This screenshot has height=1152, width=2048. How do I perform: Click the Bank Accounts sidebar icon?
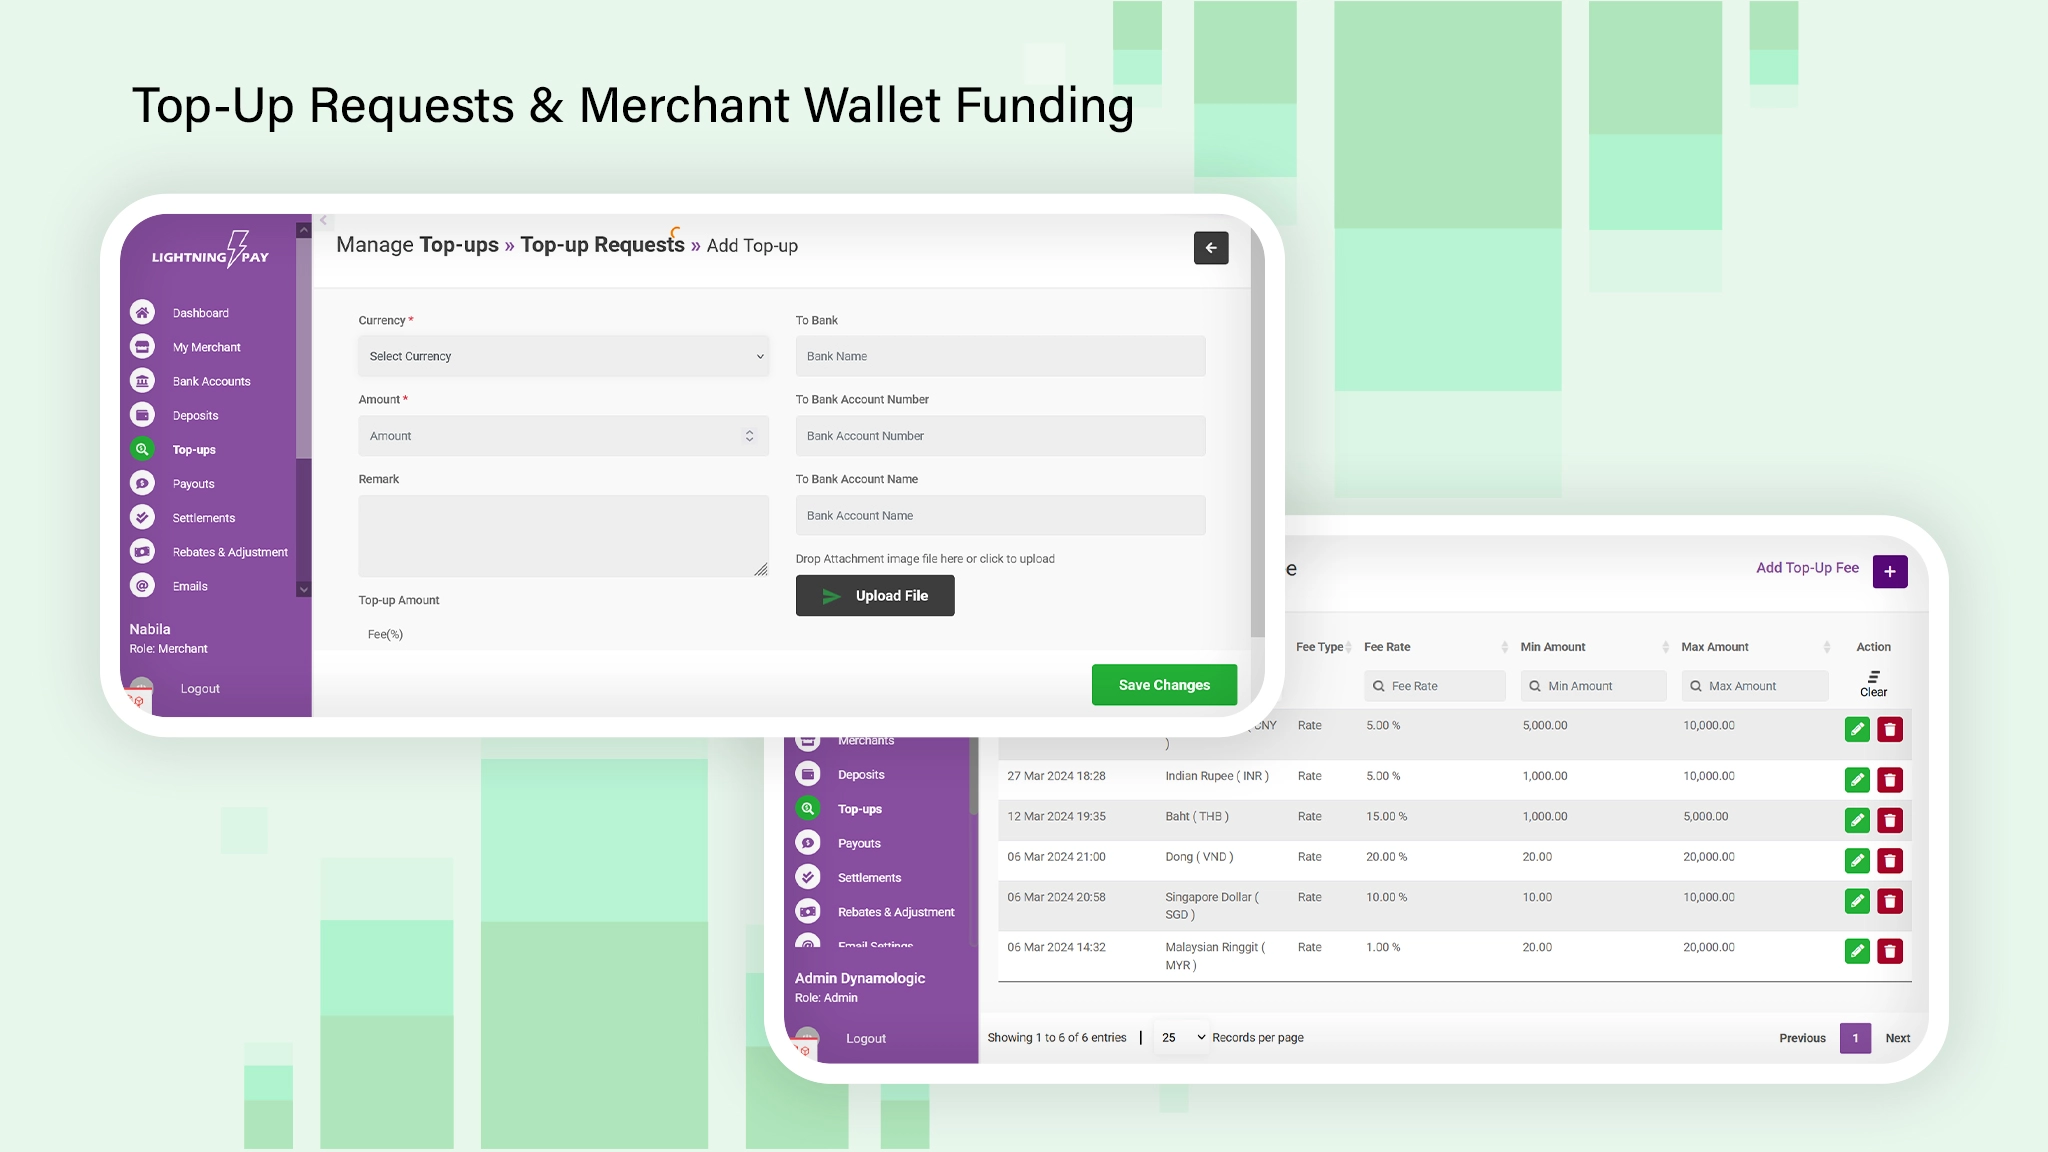pyautogui.click(x=142, y=381)
